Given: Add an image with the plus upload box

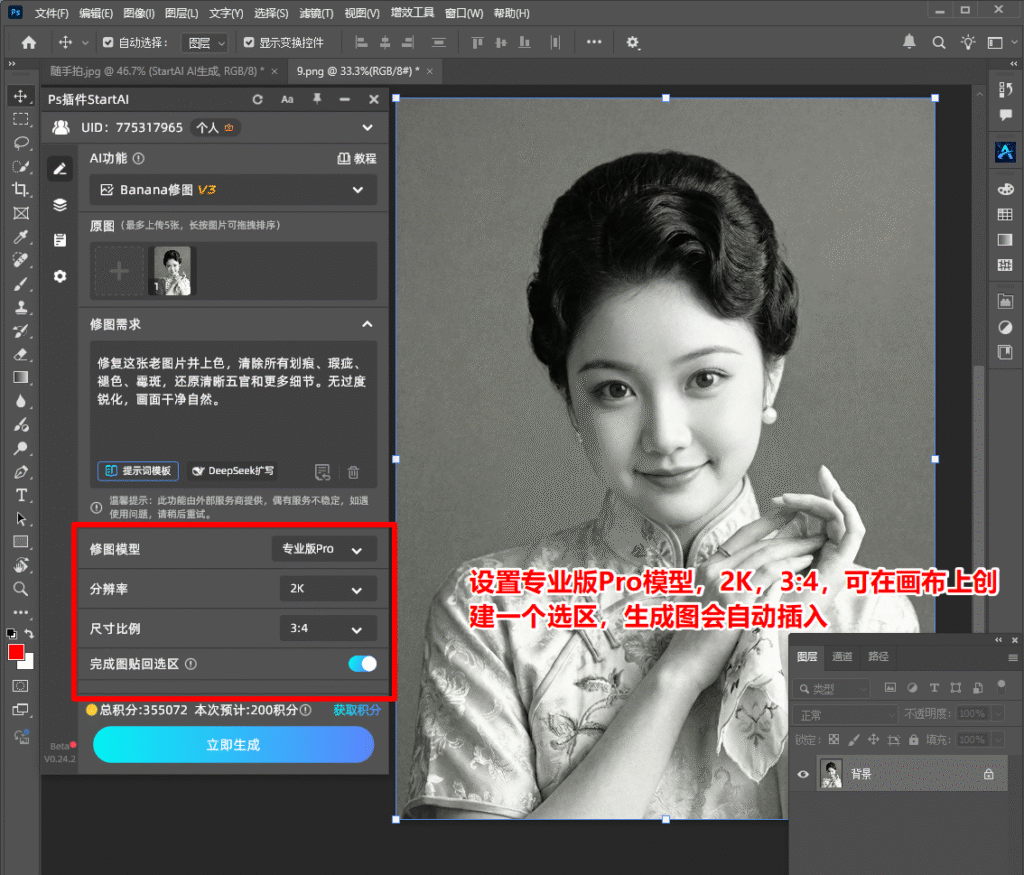Looking at the screenshot, I should click(x=119, y=271).
